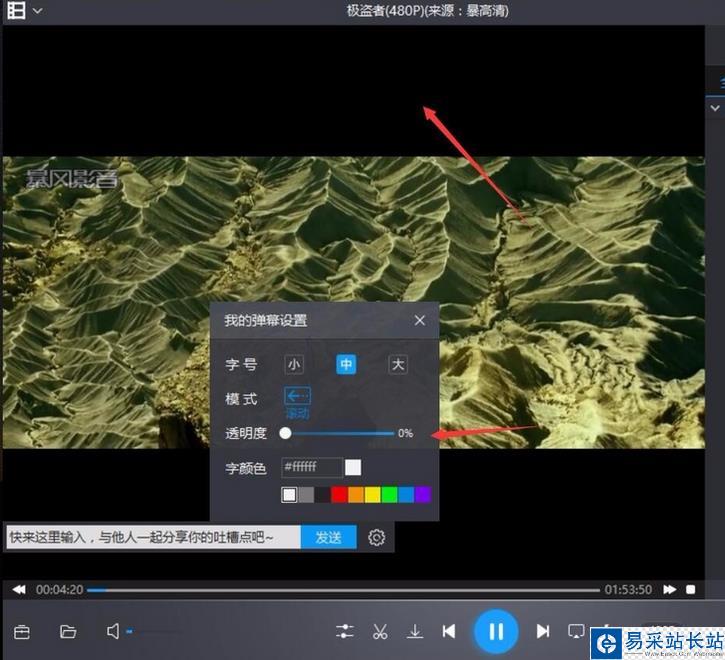Select medium font size 中

[346, 364]
